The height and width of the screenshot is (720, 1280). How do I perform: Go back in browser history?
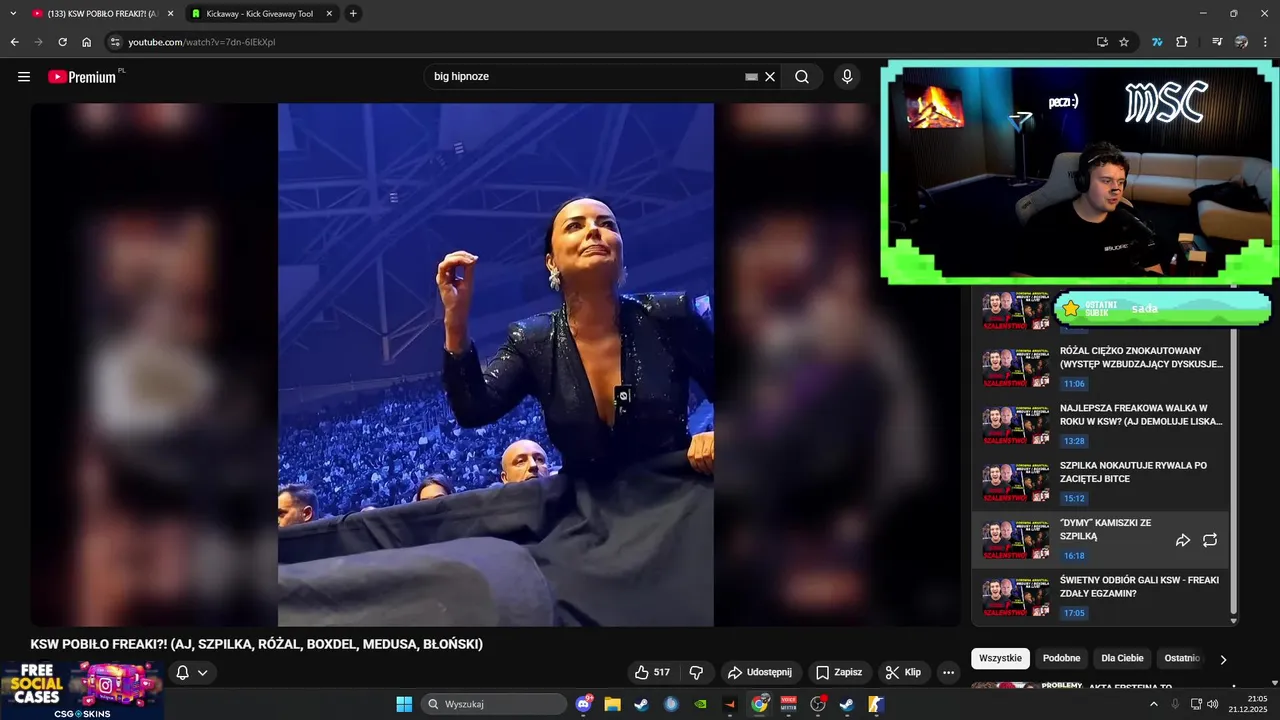pyautogui.click(x=14, y=42)
